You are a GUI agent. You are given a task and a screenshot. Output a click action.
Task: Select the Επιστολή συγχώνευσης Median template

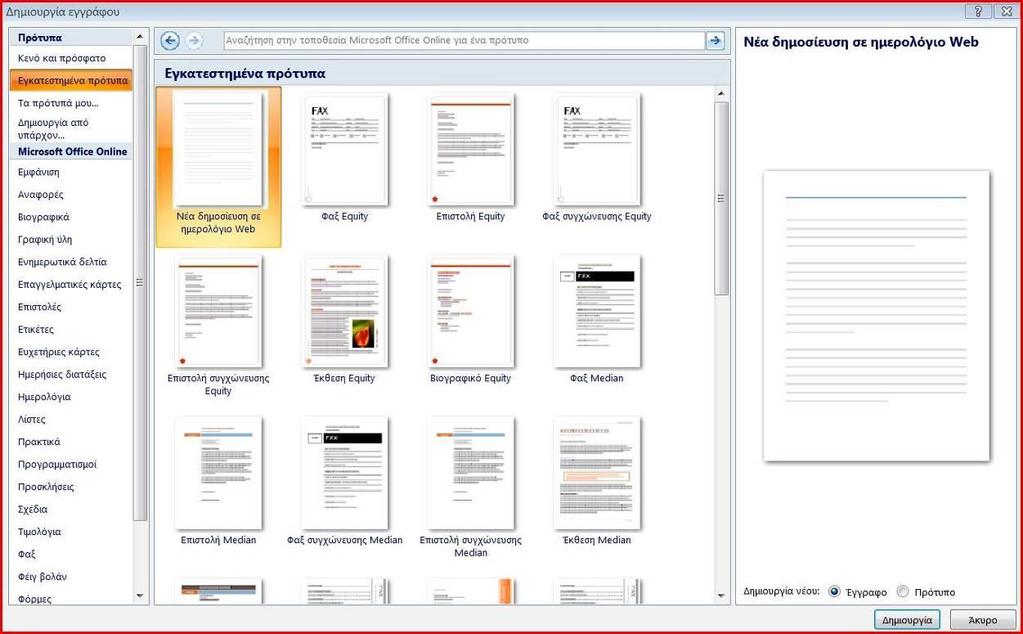tap(470, 487)
